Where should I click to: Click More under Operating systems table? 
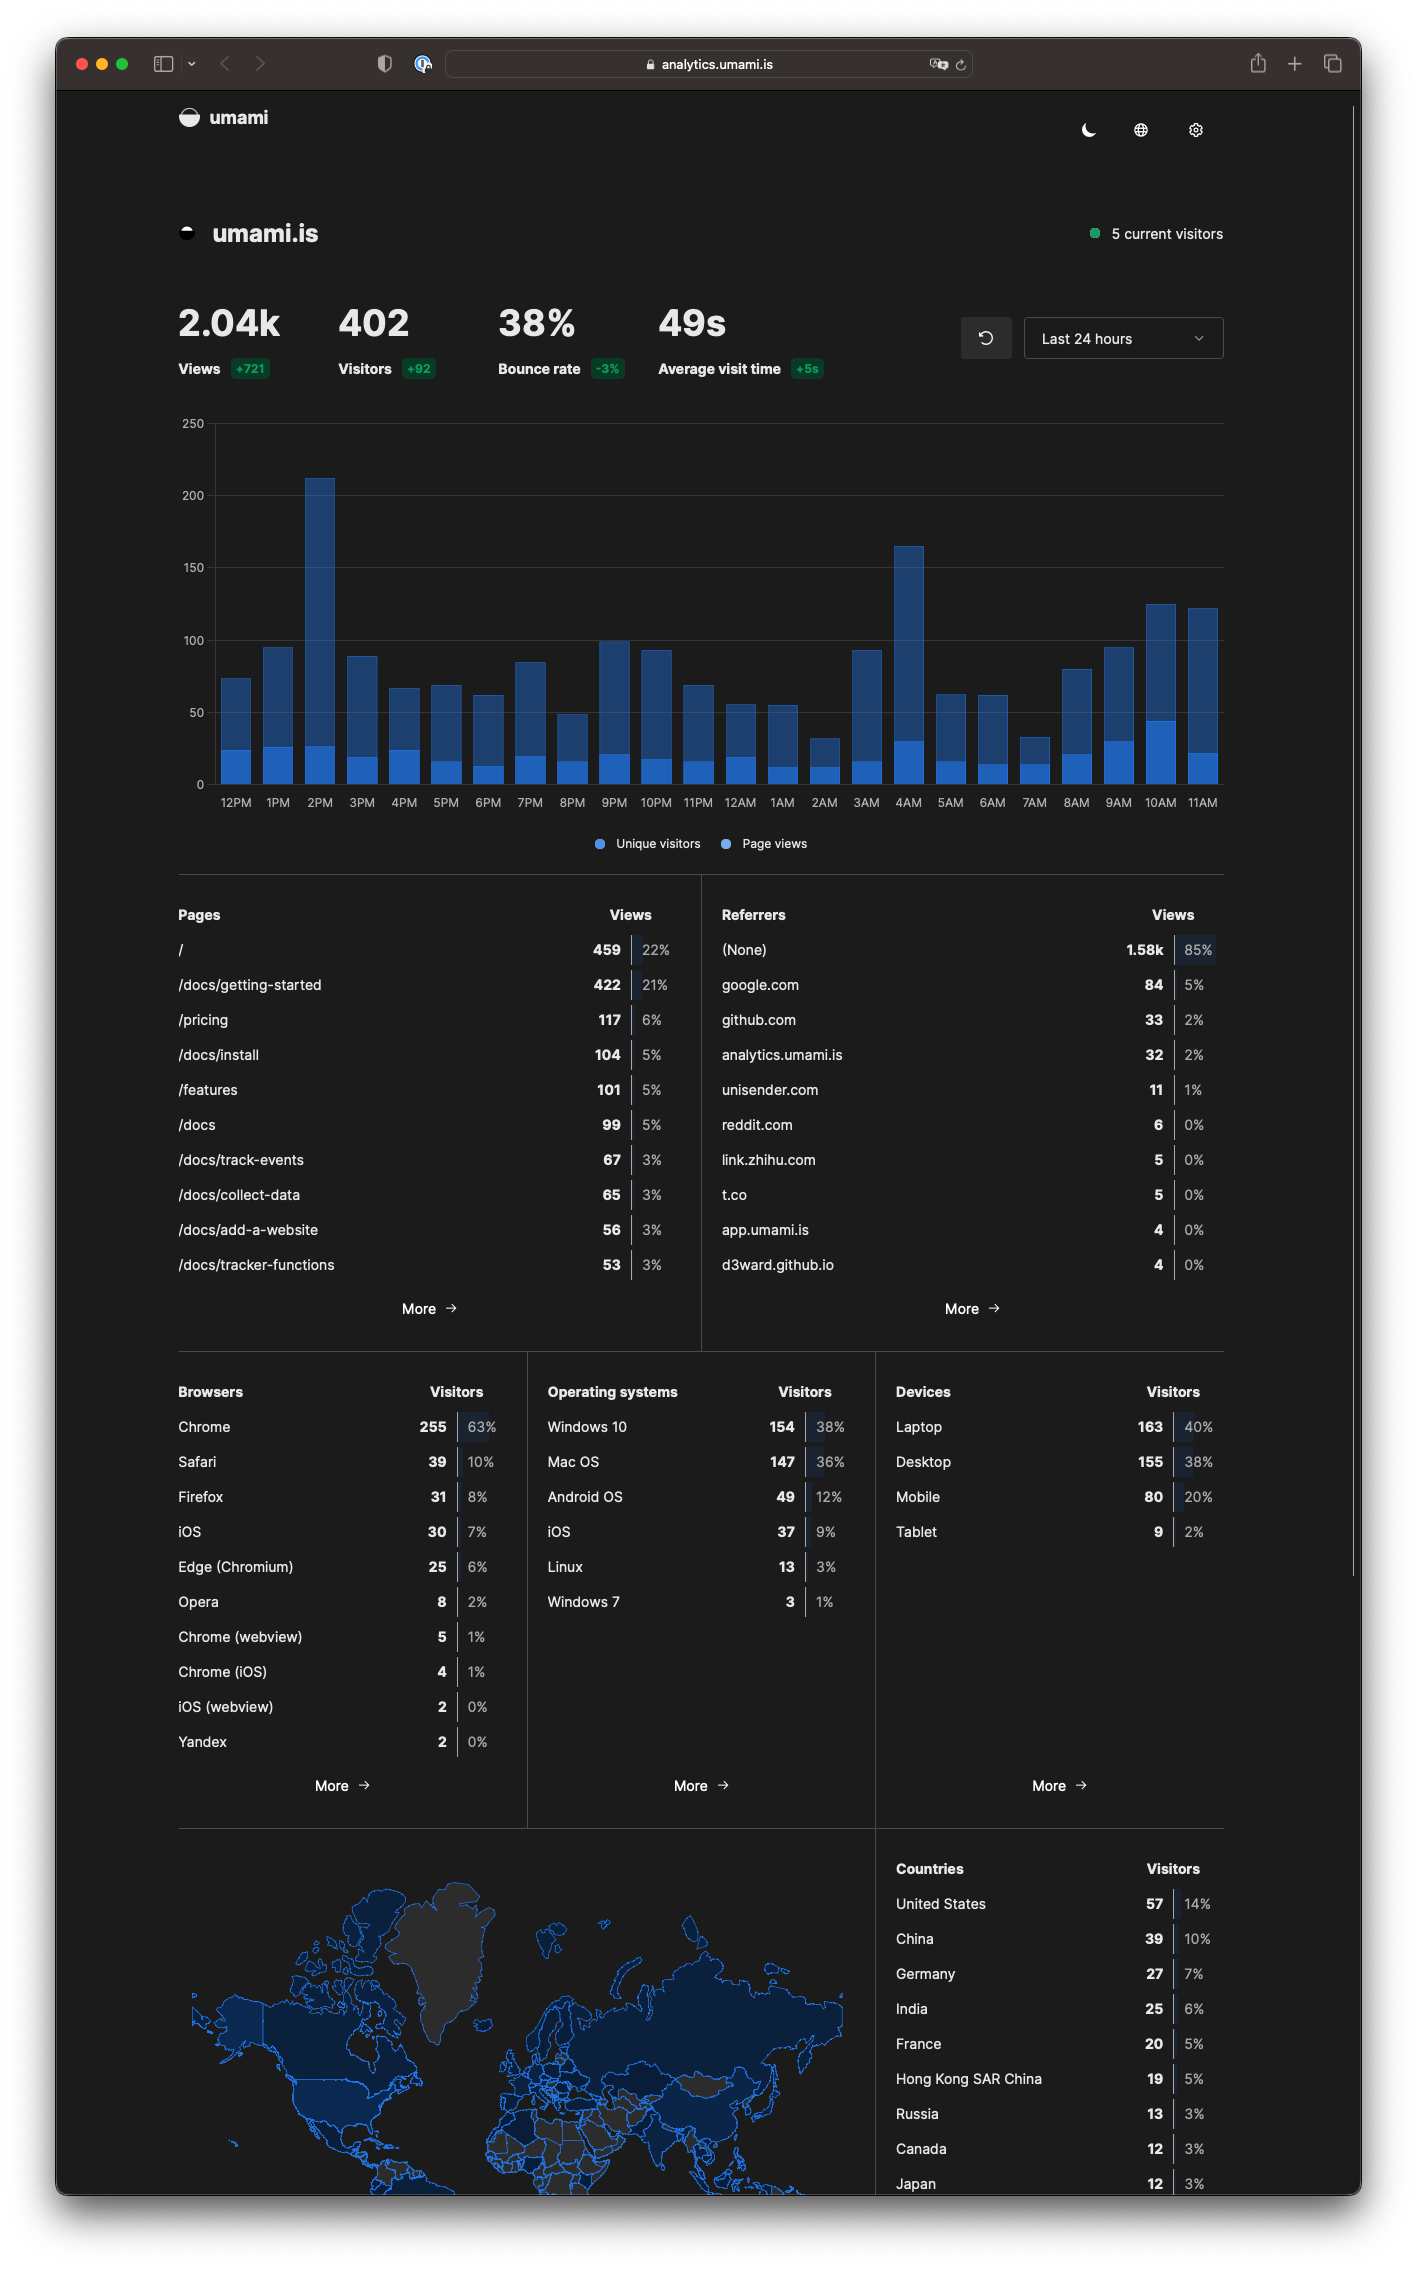pyautogui.click(x=701, y=1786)
